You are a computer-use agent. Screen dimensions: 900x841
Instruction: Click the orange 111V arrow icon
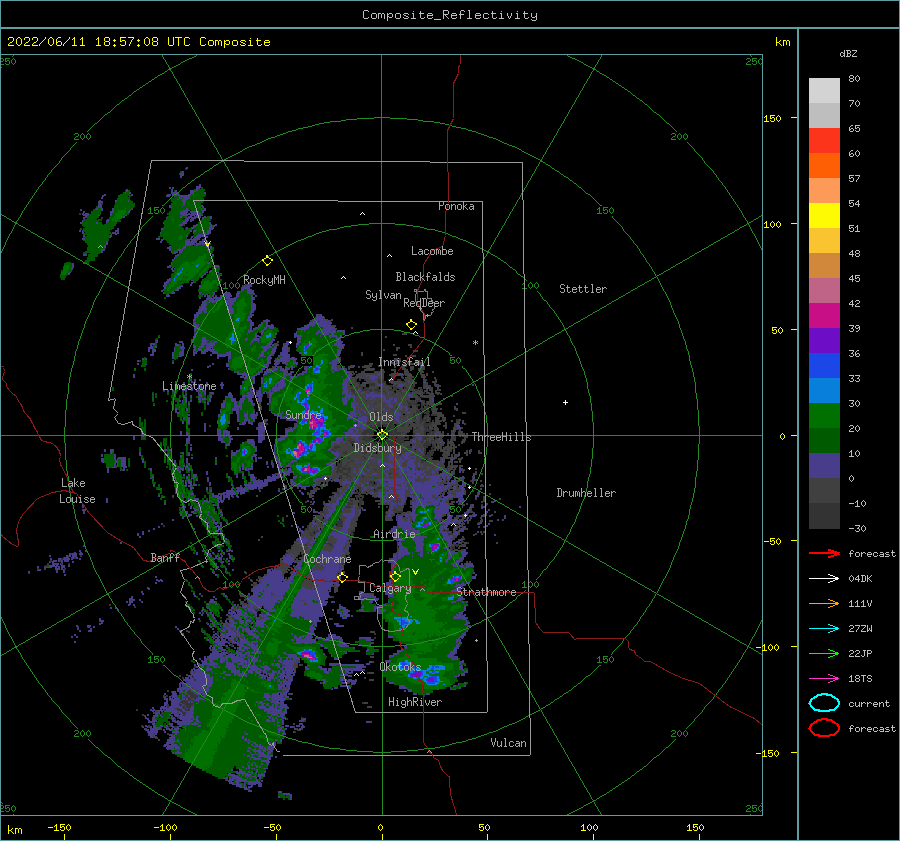point(824,603)
